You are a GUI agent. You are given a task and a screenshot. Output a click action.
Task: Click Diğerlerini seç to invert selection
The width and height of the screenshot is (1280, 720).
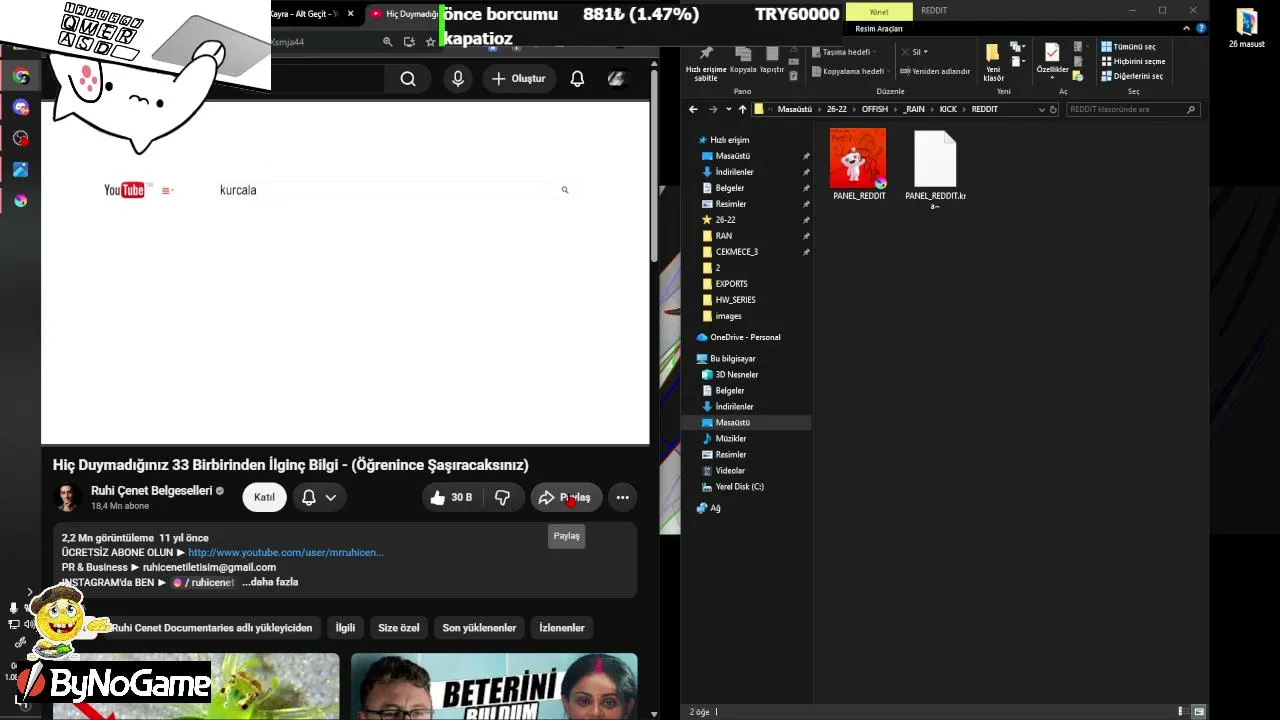[1132, 76]
